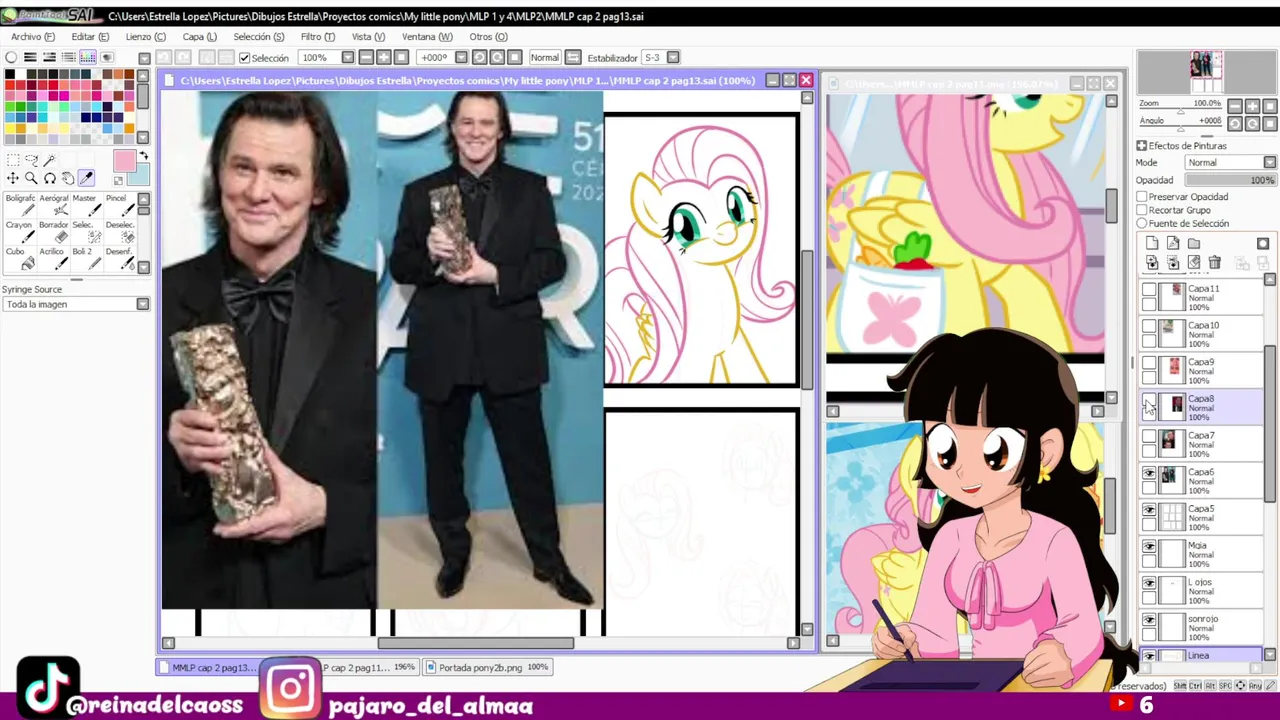The height and width of the screenshot is (720, 1280).
Task: Choose the Master brush tool
Action: click(x=87, y=205)
